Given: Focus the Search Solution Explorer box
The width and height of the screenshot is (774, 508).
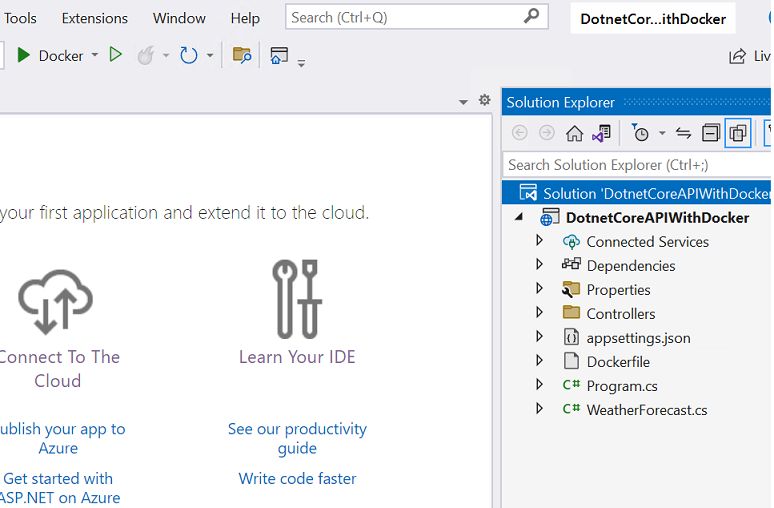Looking at the screenshot, I should [x=637, y=165].
